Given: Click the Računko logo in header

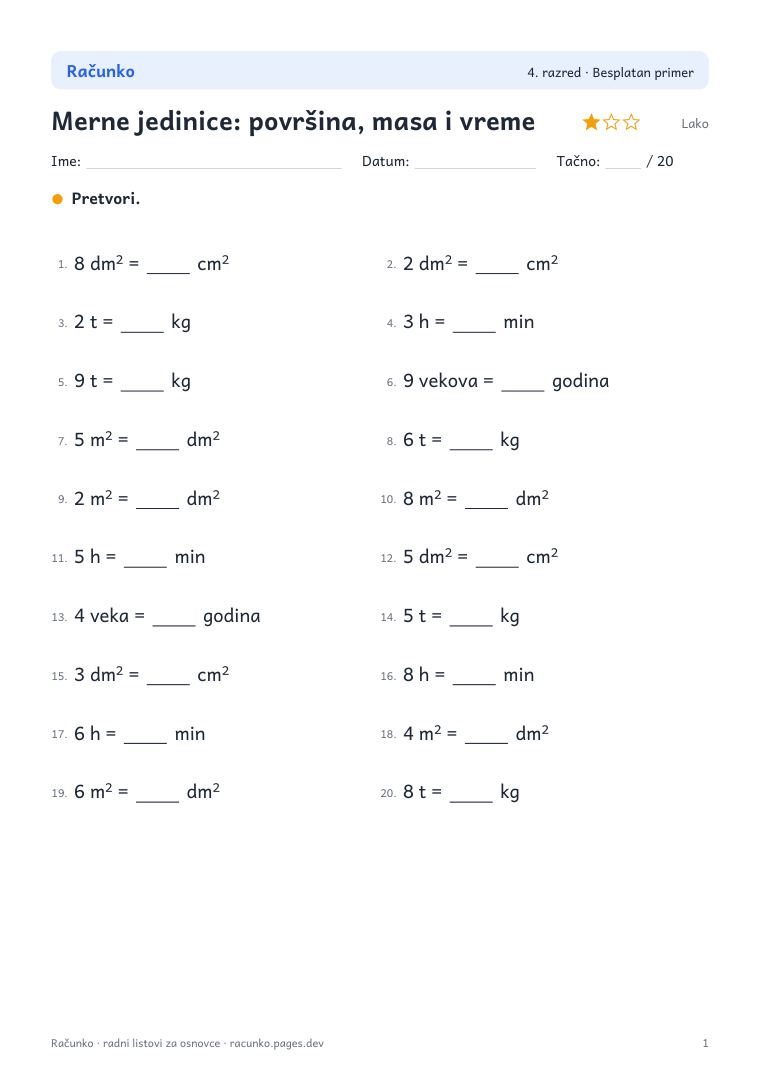Looking at the screenshot, I should click(101, 71).
